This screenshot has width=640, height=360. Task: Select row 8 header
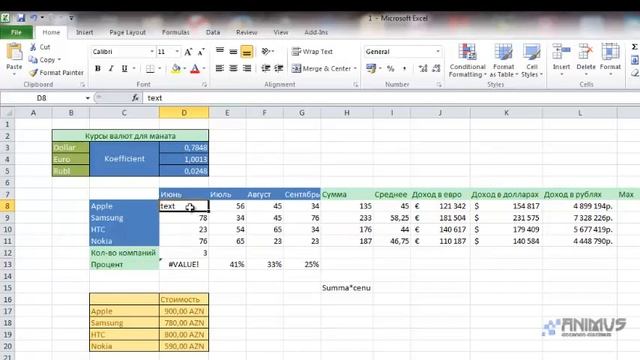(x=7, y=206)
